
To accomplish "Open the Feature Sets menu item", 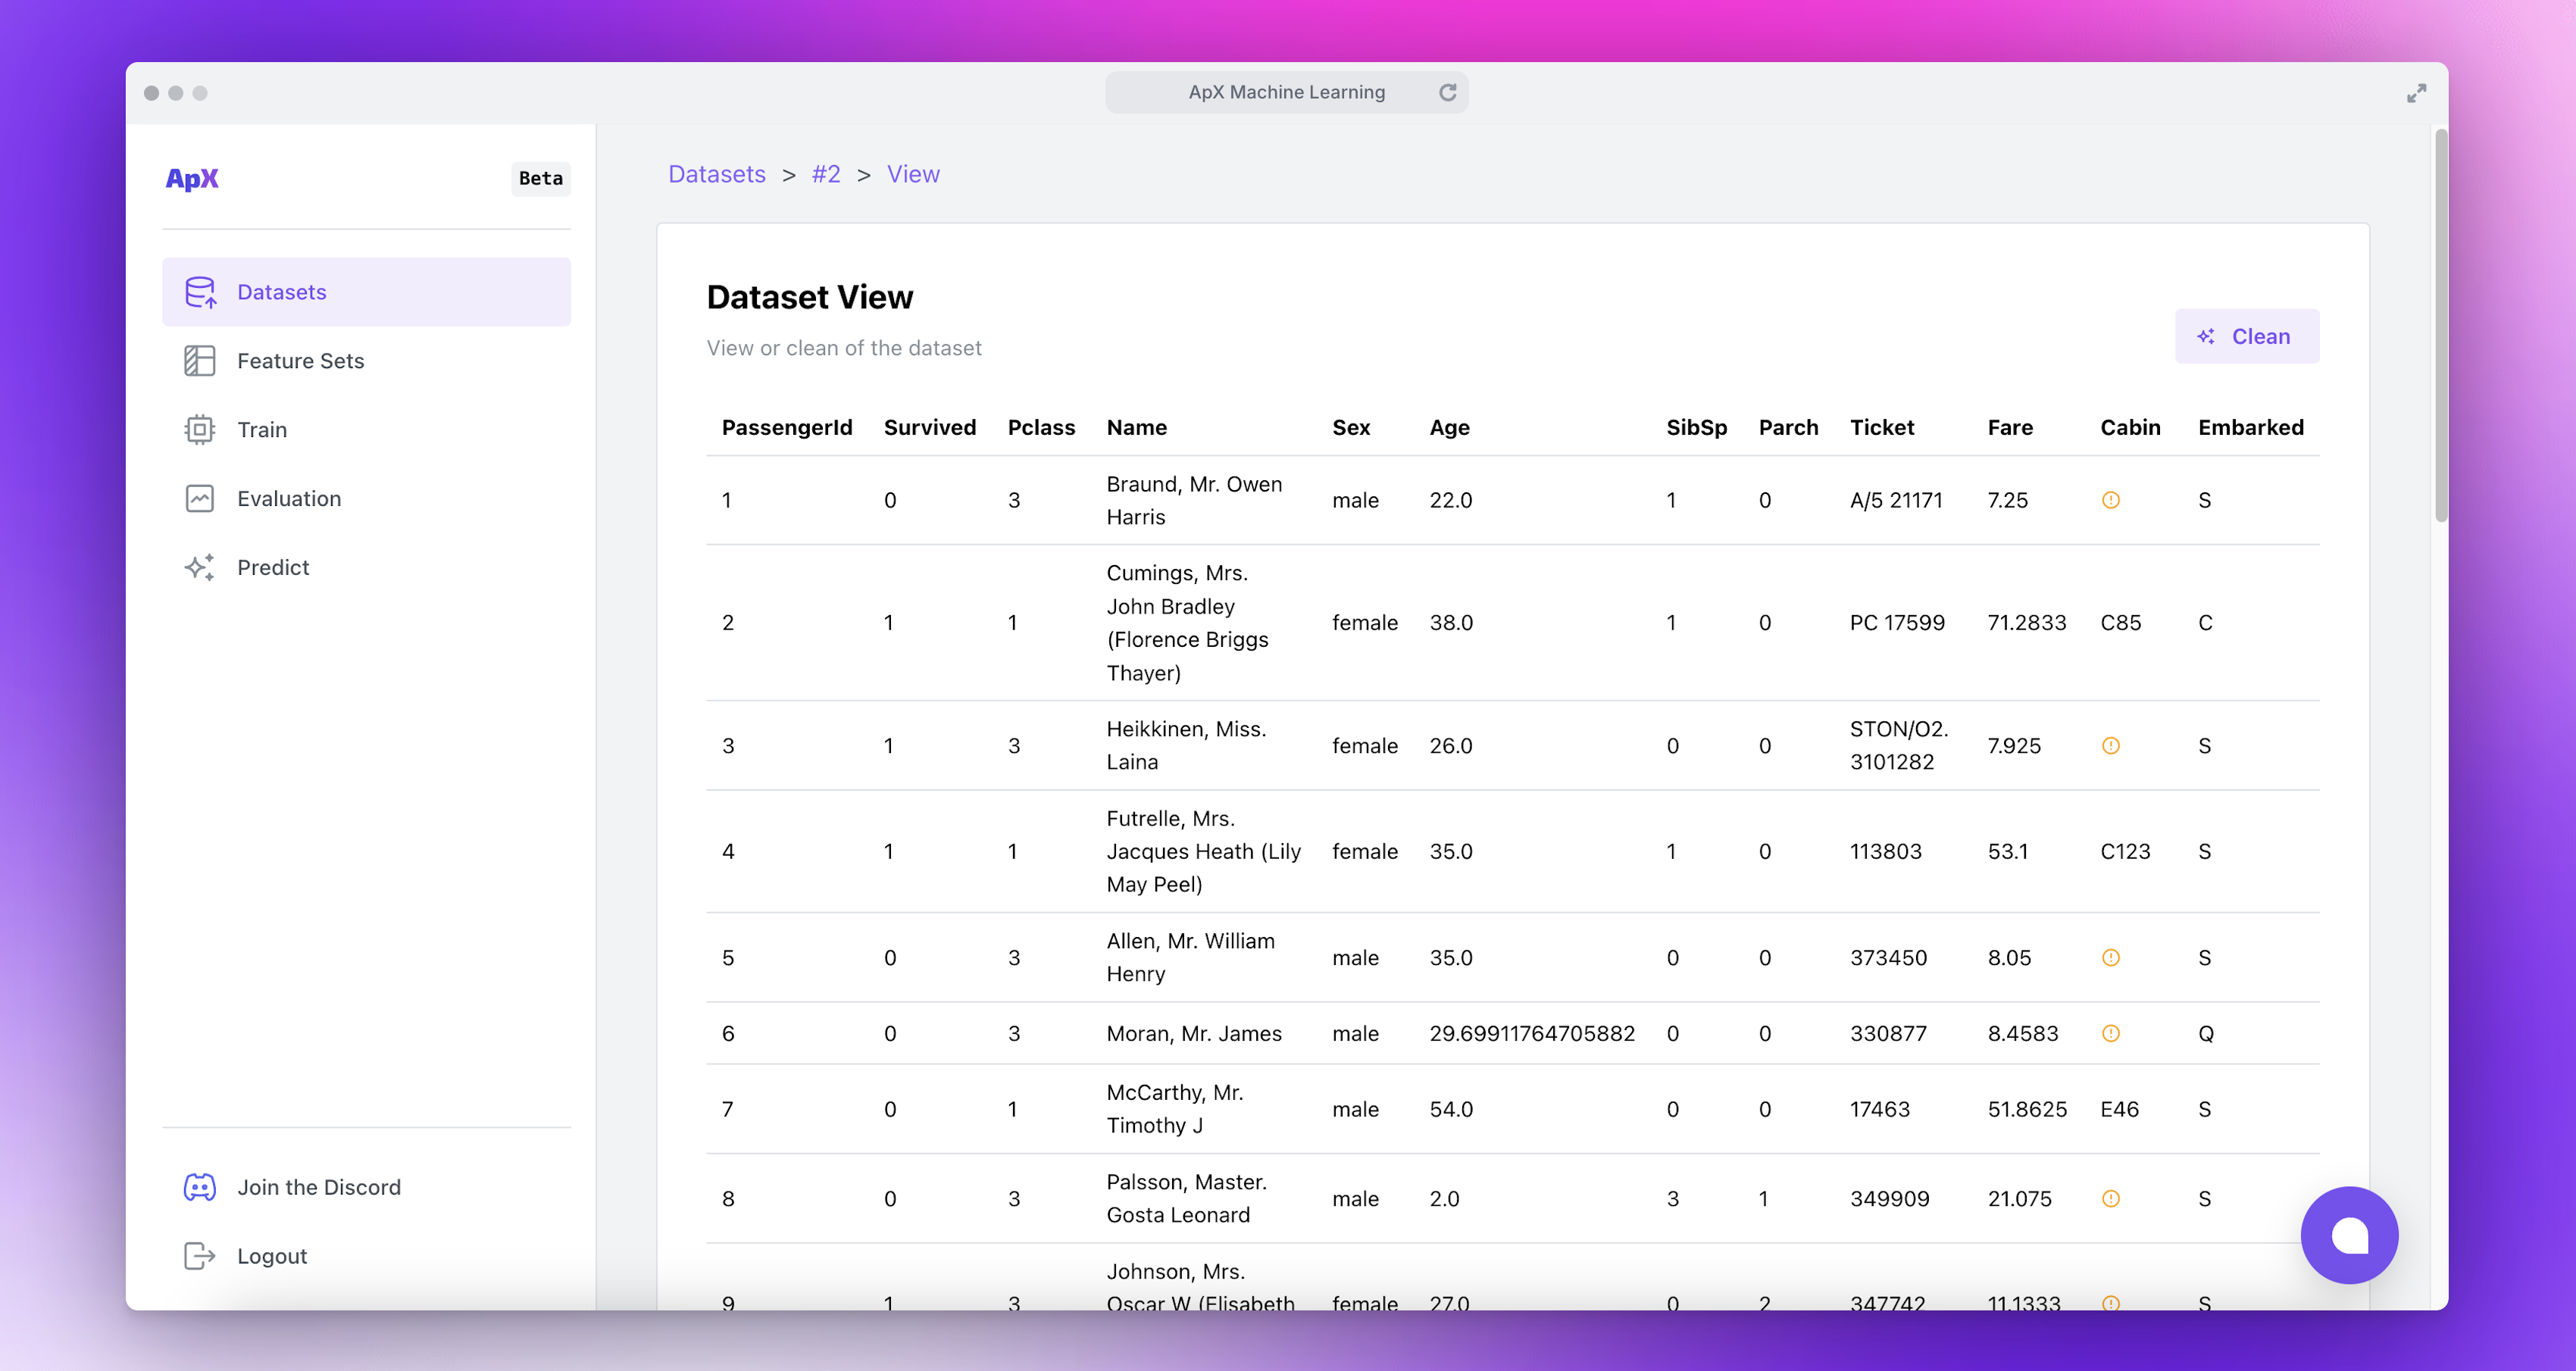I will point(300,361).
